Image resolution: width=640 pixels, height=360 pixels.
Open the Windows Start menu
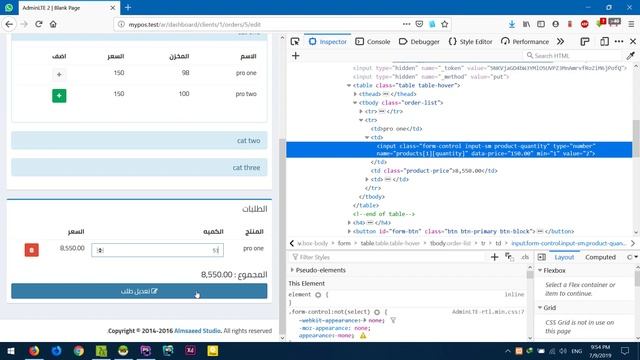pyautogui.click(x=11, y=351)
